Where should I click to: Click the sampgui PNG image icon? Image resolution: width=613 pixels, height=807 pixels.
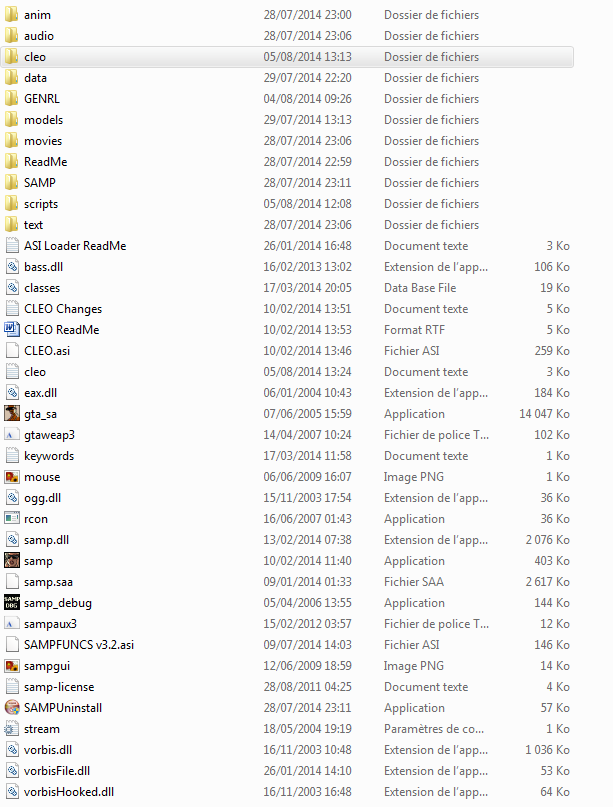[x=12, y=665]
